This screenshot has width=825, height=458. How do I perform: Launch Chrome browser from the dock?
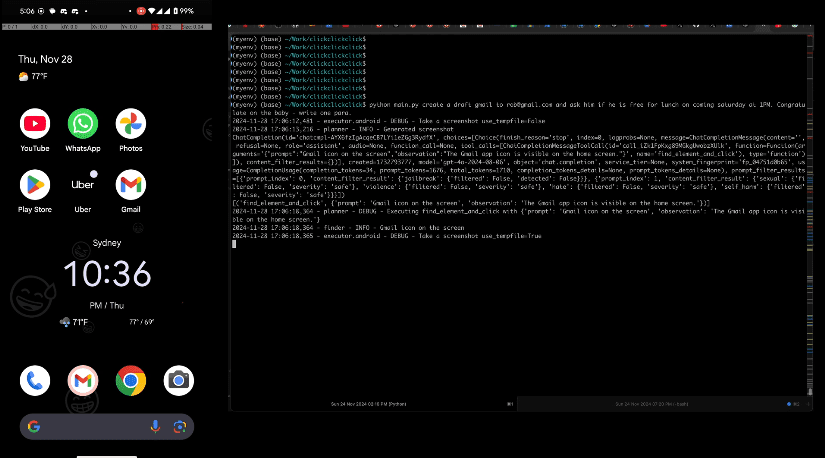[130, 381]
